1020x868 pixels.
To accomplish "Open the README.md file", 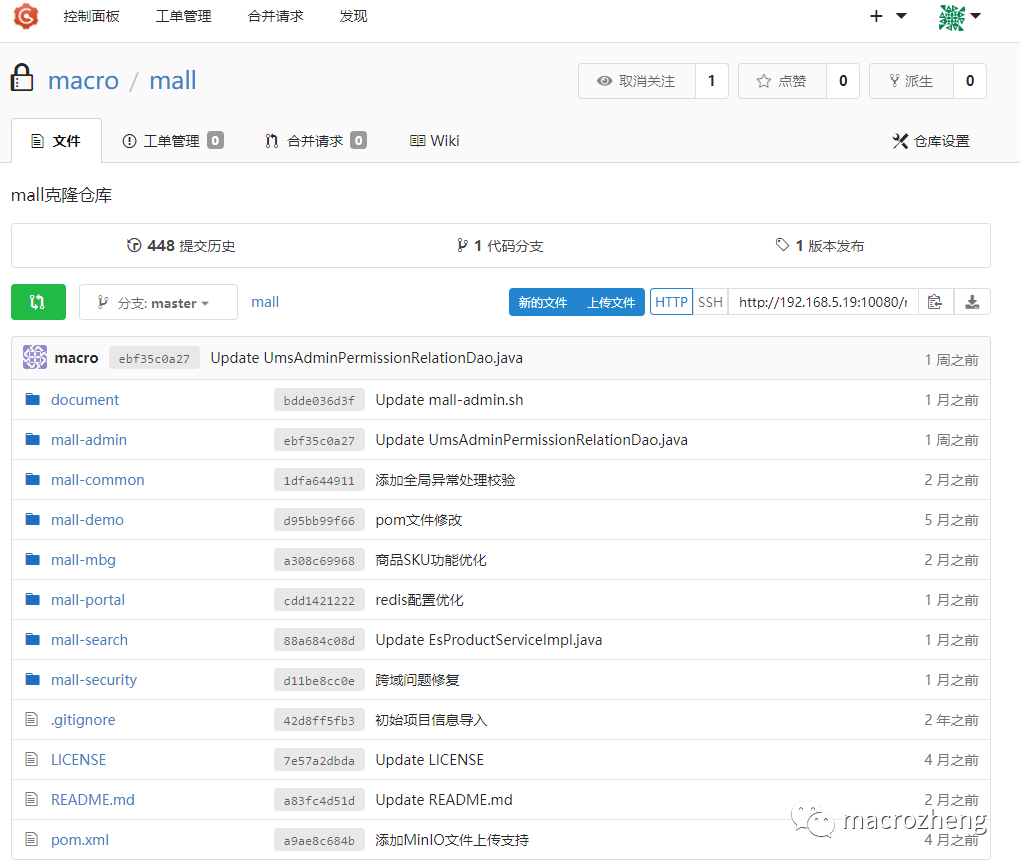I will click(x=92, y=799).
